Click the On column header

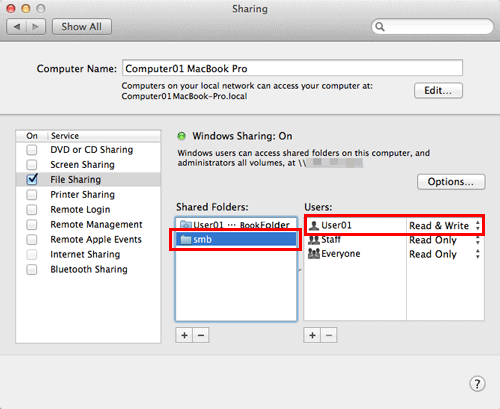[x=32, y=136]
